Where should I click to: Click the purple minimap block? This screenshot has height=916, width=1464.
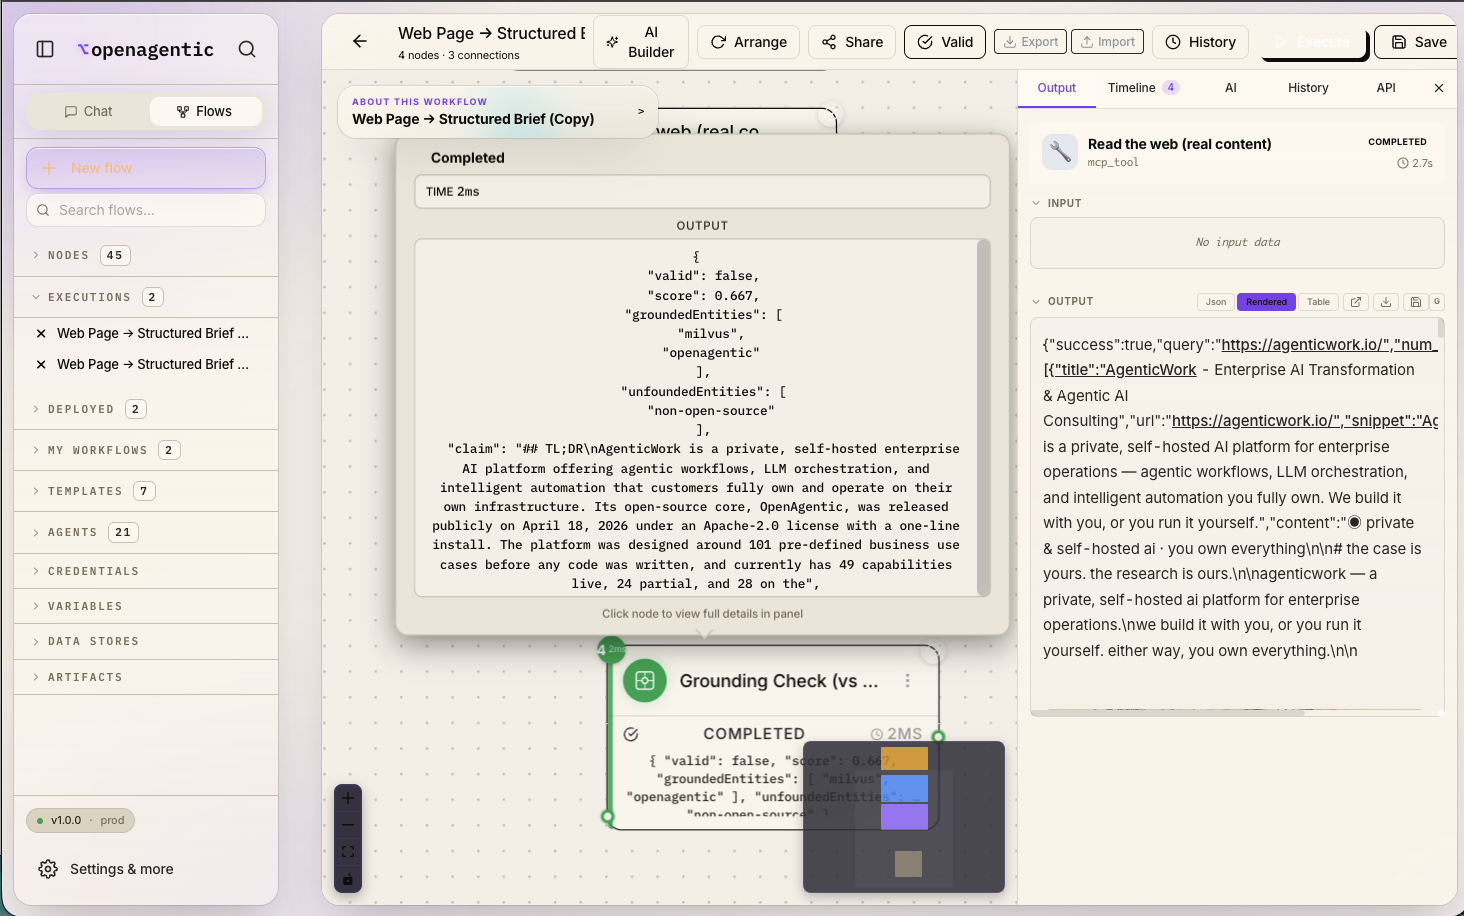click(x=904, y=817)
